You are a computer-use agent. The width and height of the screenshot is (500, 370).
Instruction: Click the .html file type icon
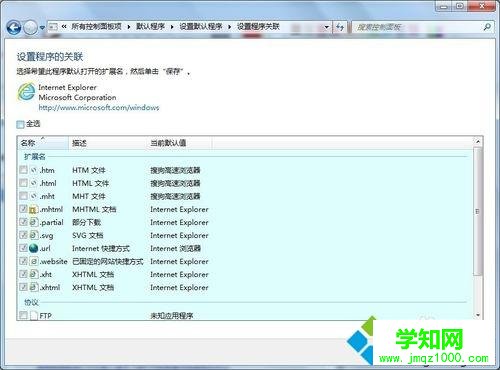tap(34, 183)
